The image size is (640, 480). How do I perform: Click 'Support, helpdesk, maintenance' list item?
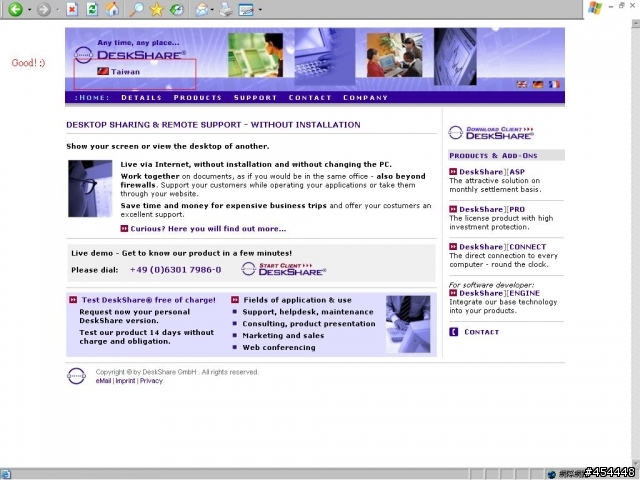pyautogui.click(x=308, y=312)
